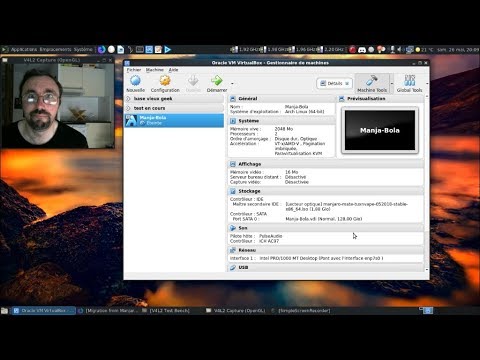Start the VM with Démarrer arrow
The image size is (480, 360).
coord(217,81)
